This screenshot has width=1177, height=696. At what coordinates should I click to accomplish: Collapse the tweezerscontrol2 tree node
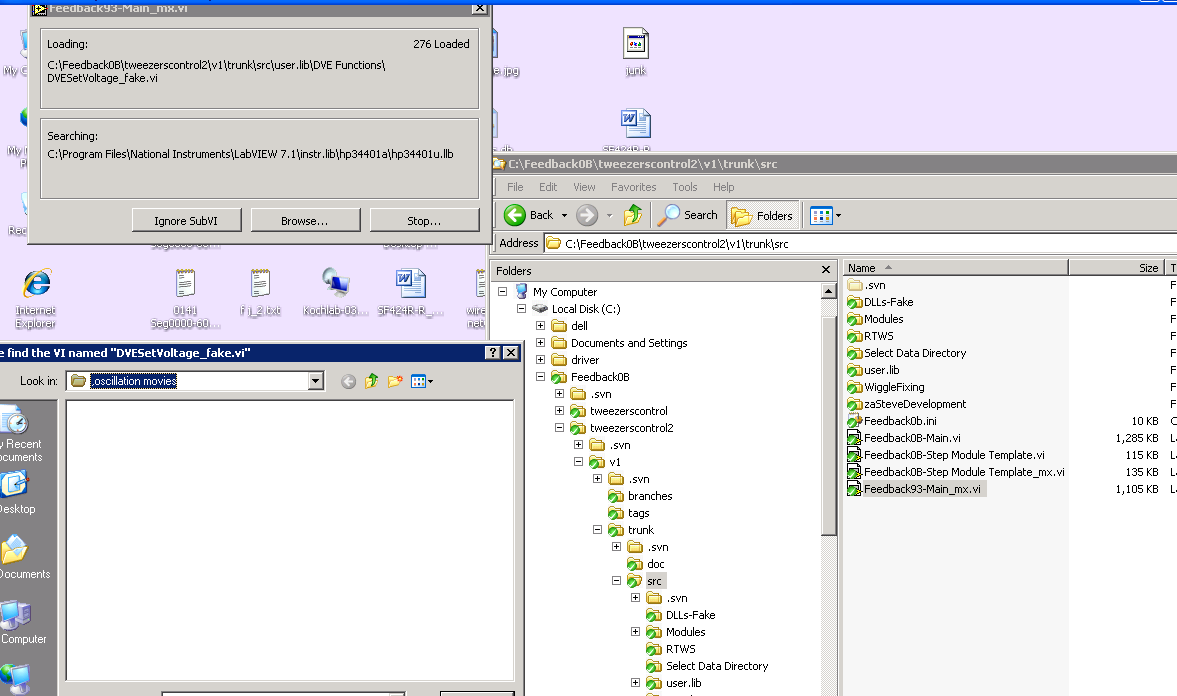pyautogui.click(x=560, y=428)
